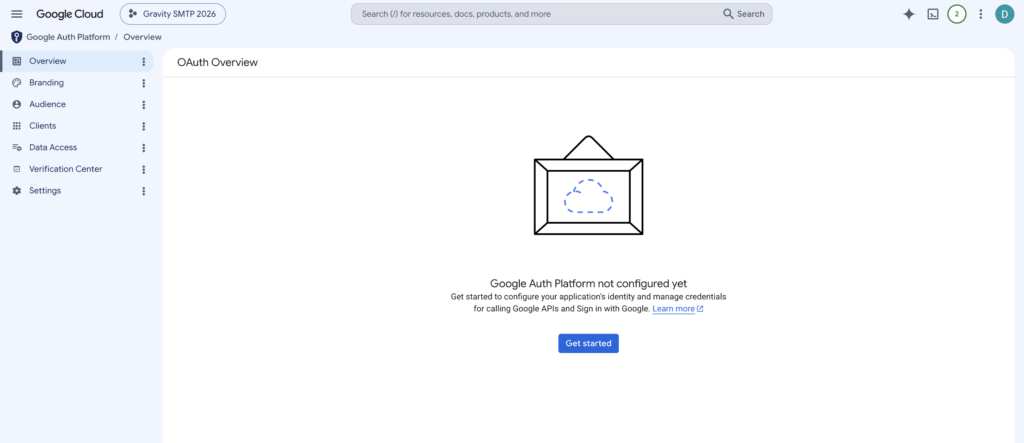Image resolution: width=1024 pixels, height=443 pixels.
Task: Click the Google Cloud logo
Action: click(x=69, y=14)
